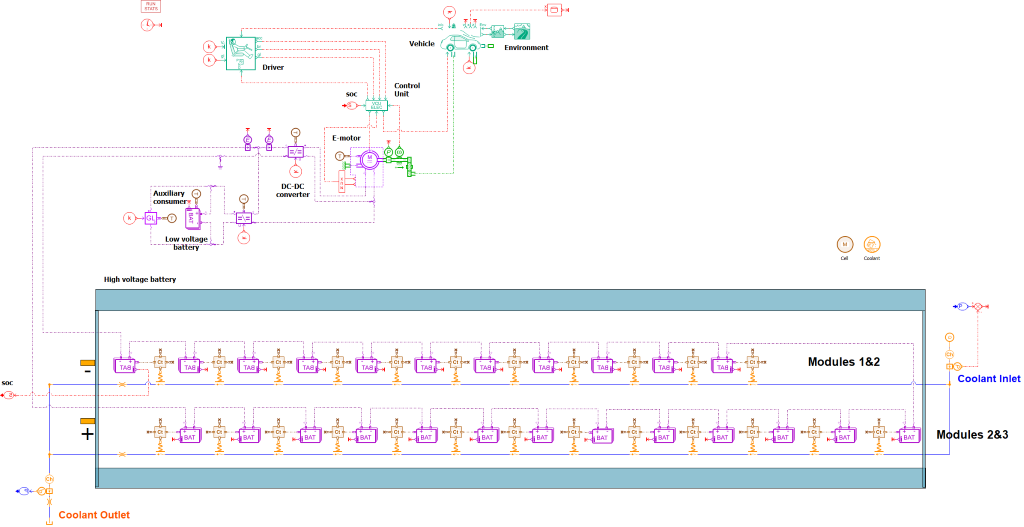The width and height of the screenshot is (1024, 527).
Task: Click the Coolant Outlet label
Action: click(x=94, y=515)
